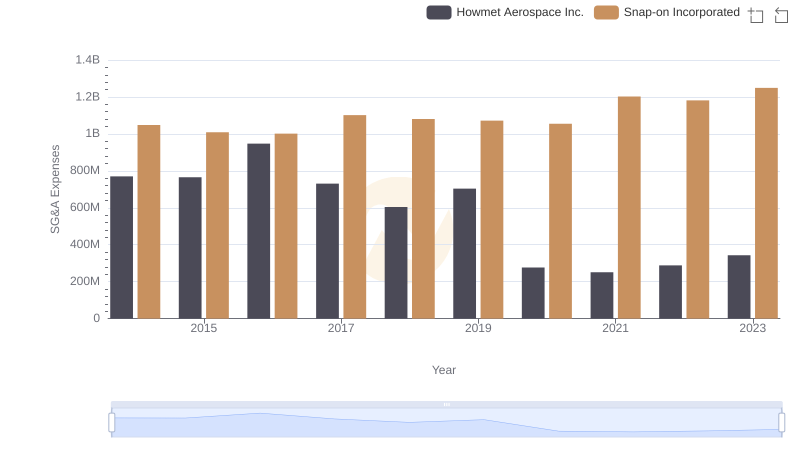The width and height of the screenshot is (800, 461).
Task: Toggle the Howmet Aerospace Inc. legend series
Action: (505, 12)
